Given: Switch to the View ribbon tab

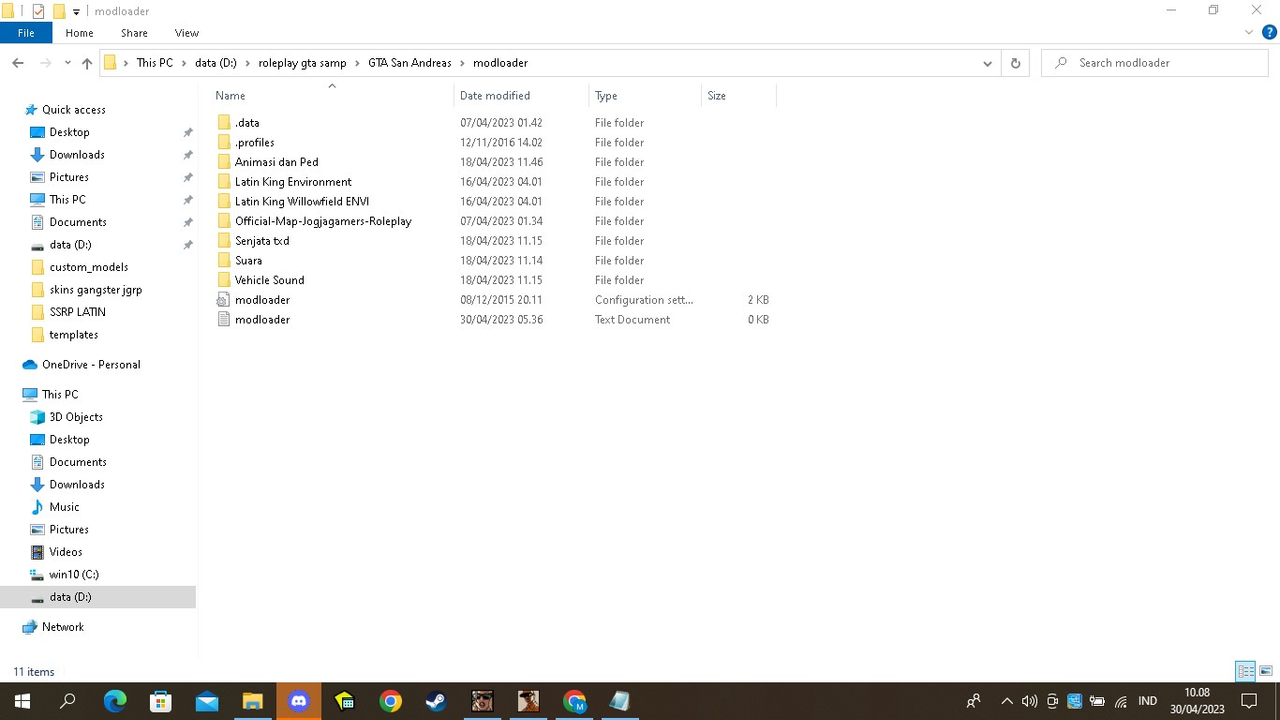Looking at the screenshot, I should (x=187, y=33).
